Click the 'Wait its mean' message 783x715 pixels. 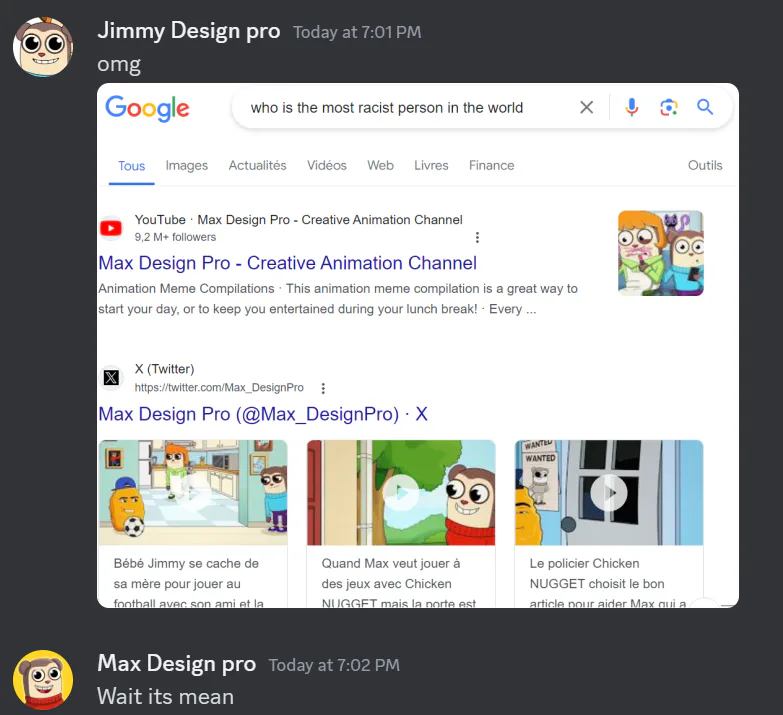(x=165, y=697)
